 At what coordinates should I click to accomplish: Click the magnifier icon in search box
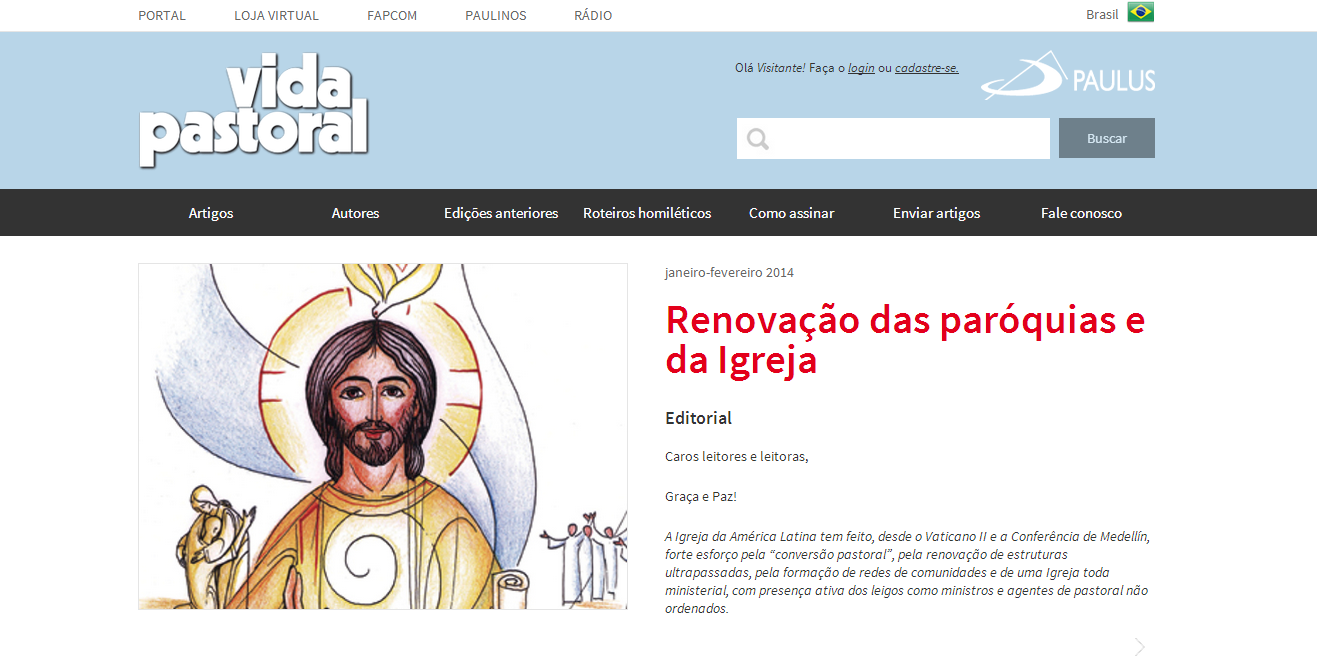(x=758, y=139)
